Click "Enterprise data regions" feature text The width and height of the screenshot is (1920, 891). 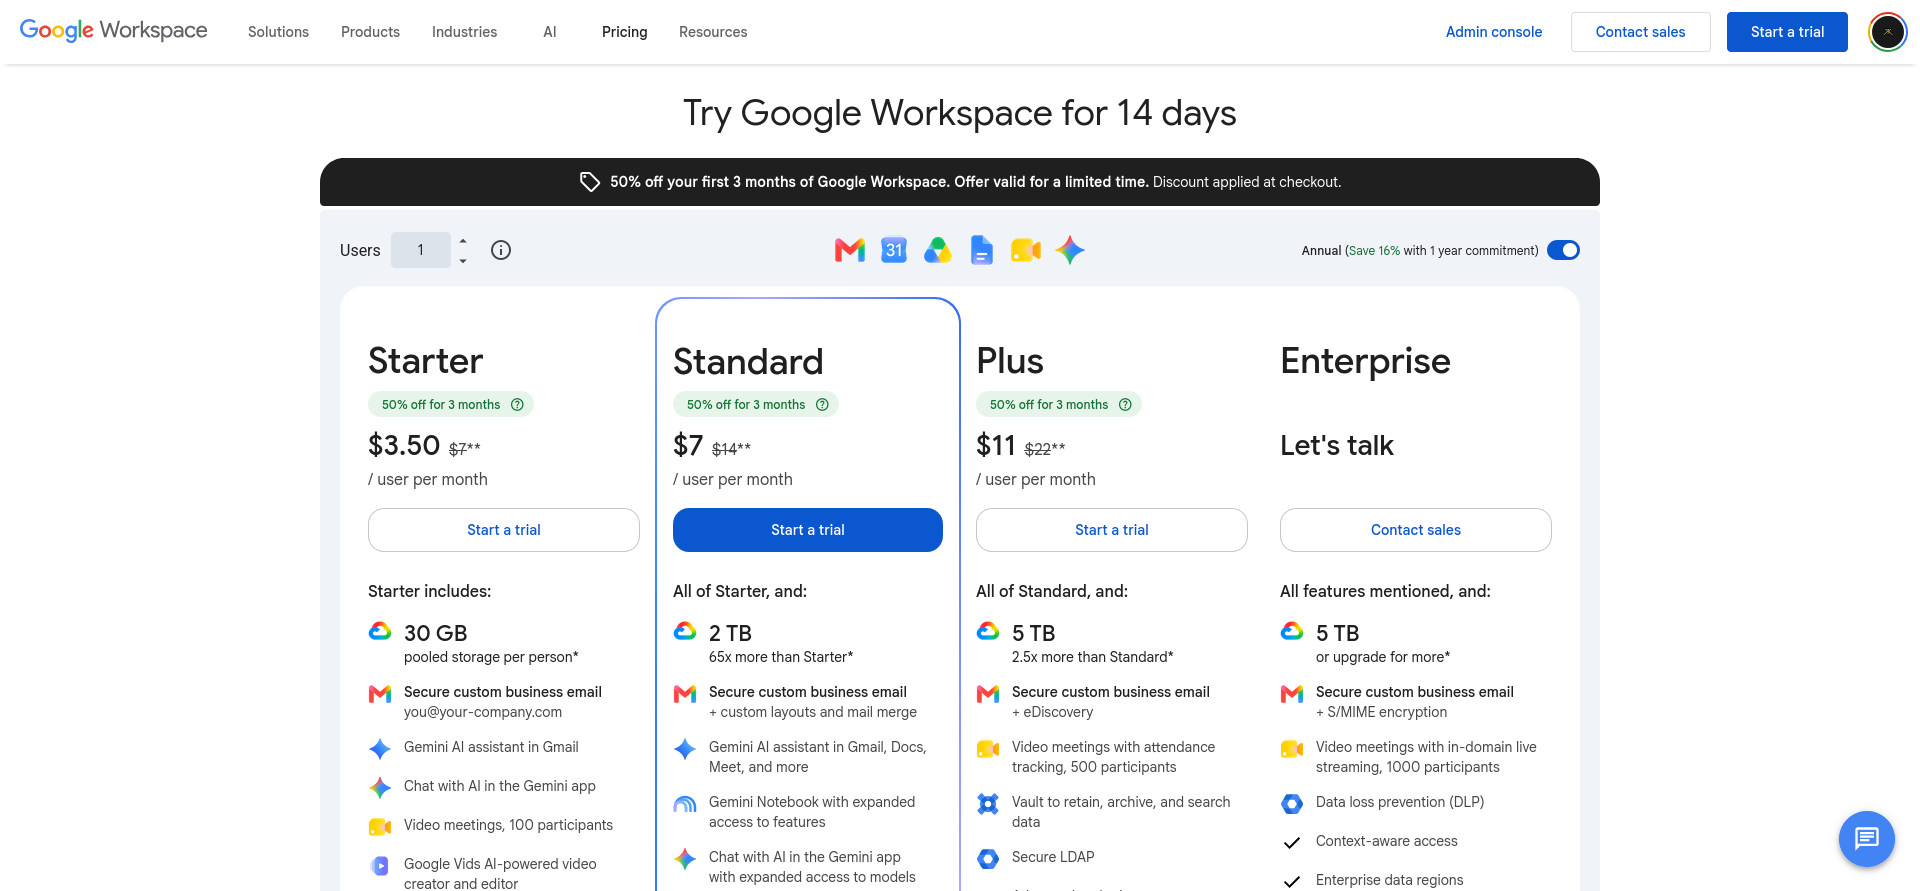[1389, 880]
